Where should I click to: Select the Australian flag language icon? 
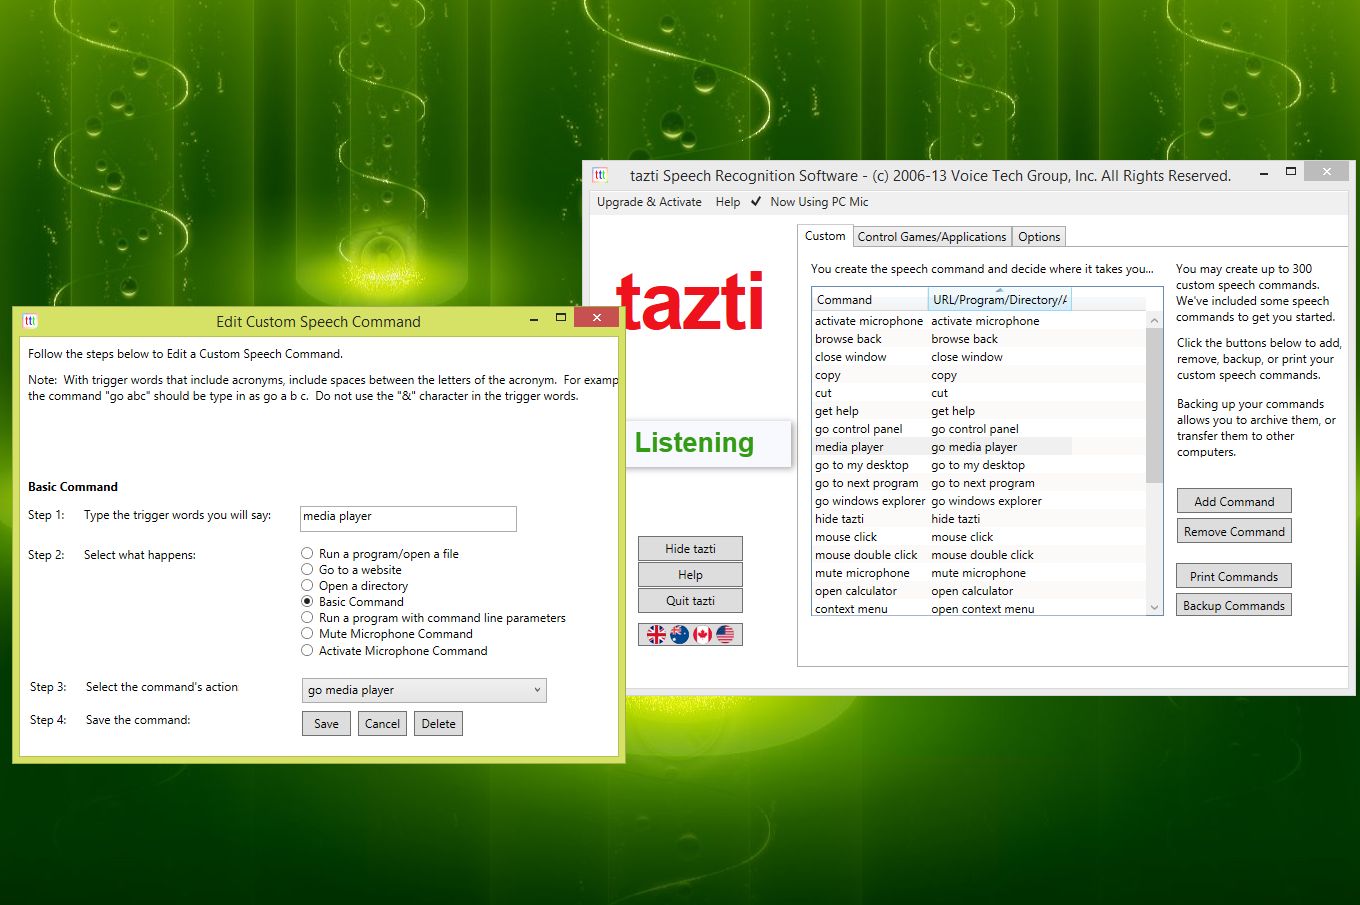pyautogui.click(x=679, y=634)
